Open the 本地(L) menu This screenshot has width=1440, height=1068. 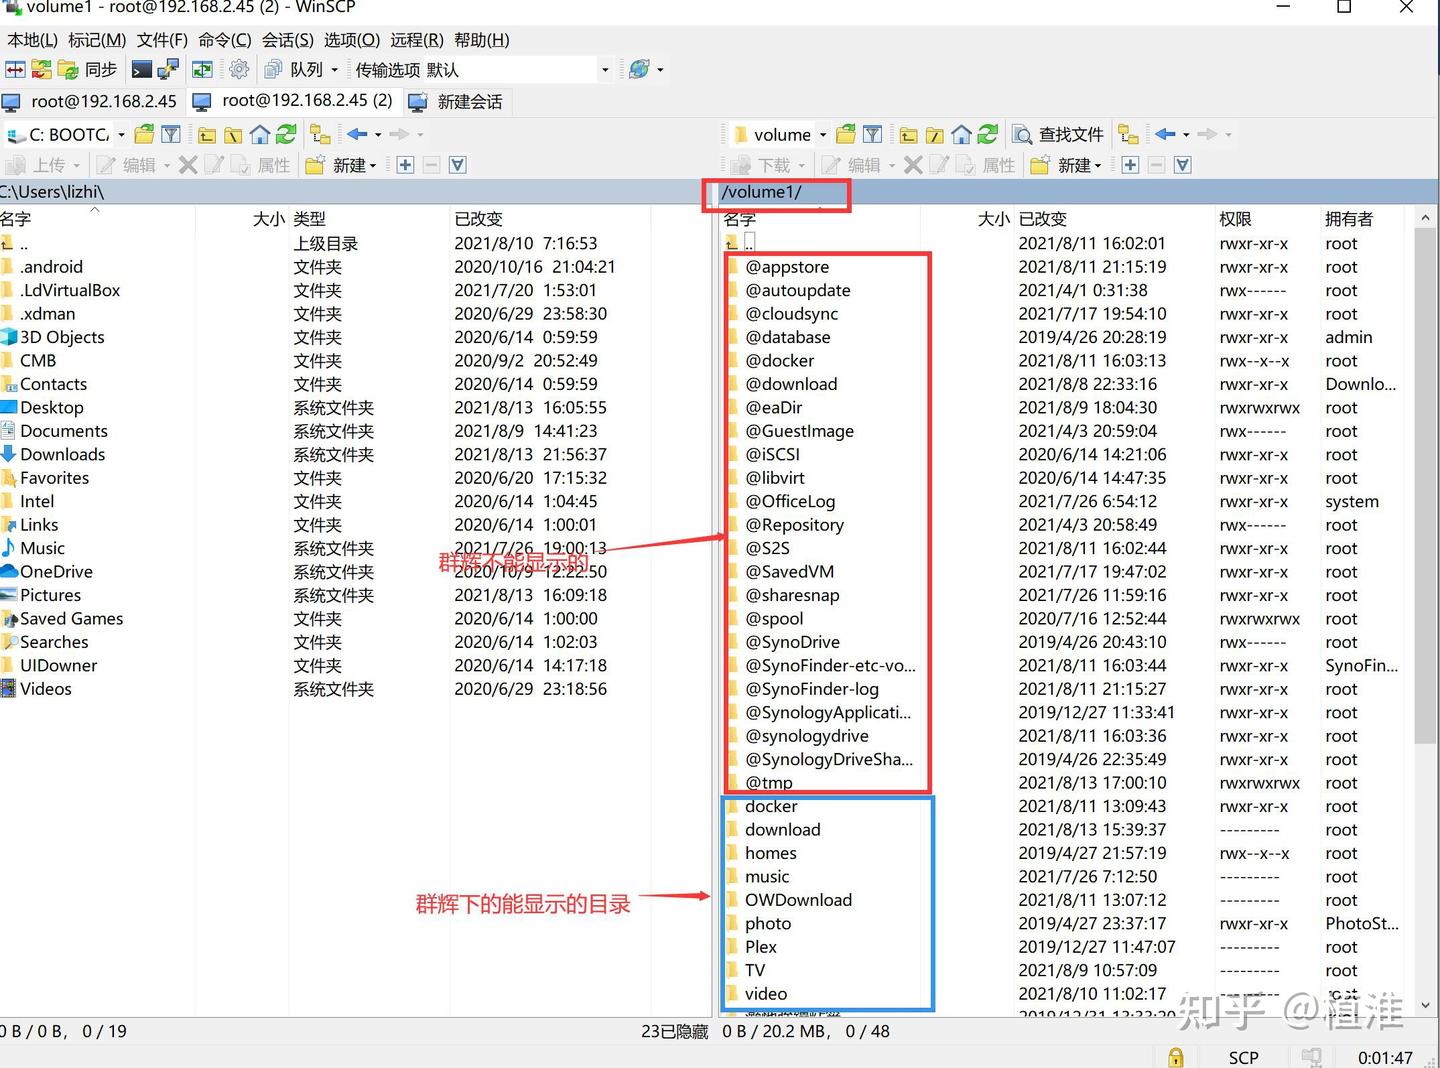(32, 40)
